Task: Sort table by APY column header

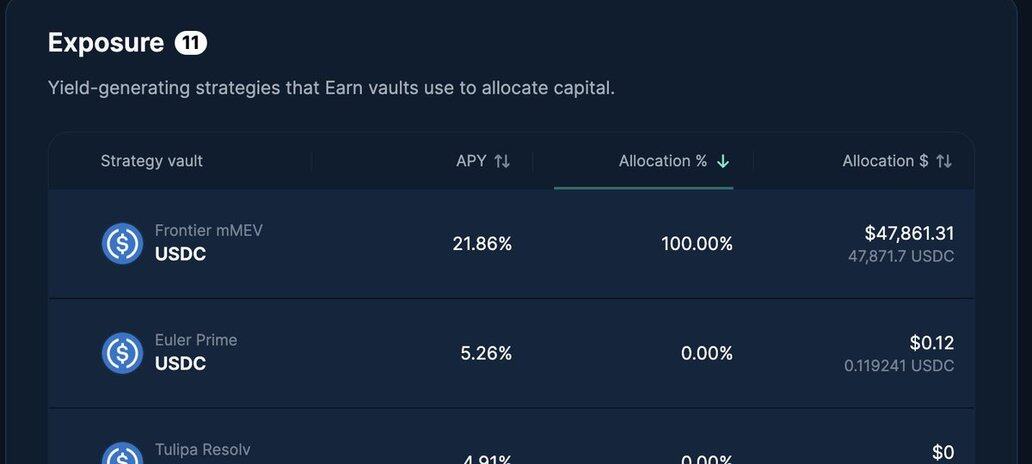Action: (471, 161)
